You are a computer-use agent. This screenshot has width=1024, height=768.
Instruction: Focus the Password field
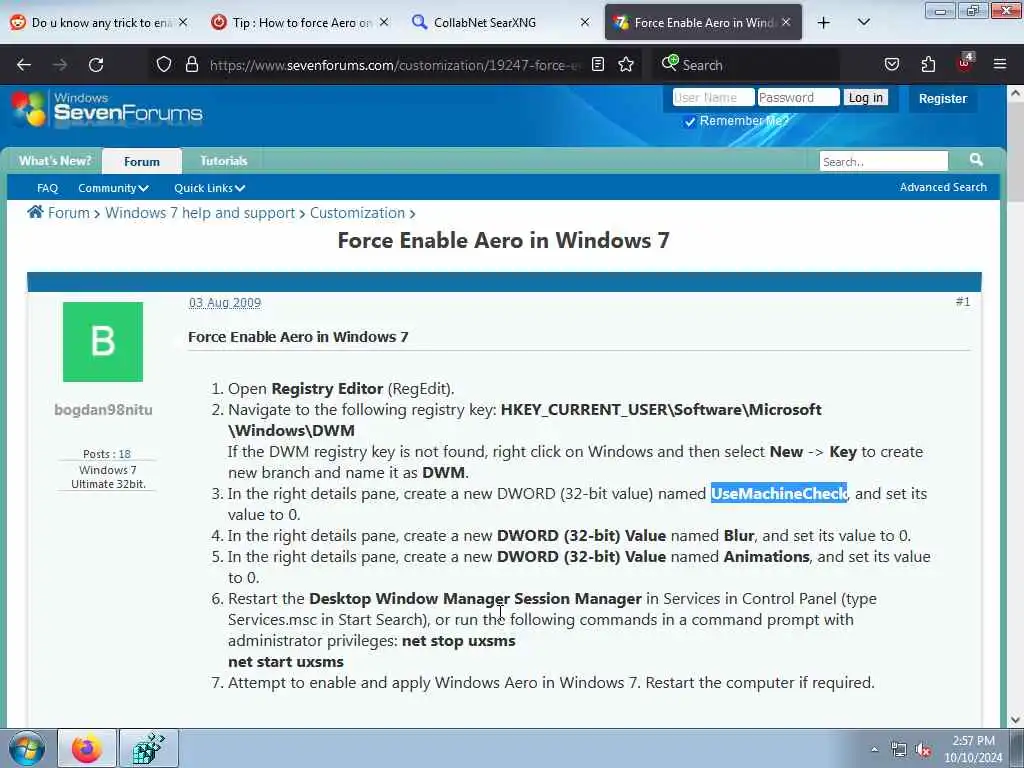[x=798, y=97]
